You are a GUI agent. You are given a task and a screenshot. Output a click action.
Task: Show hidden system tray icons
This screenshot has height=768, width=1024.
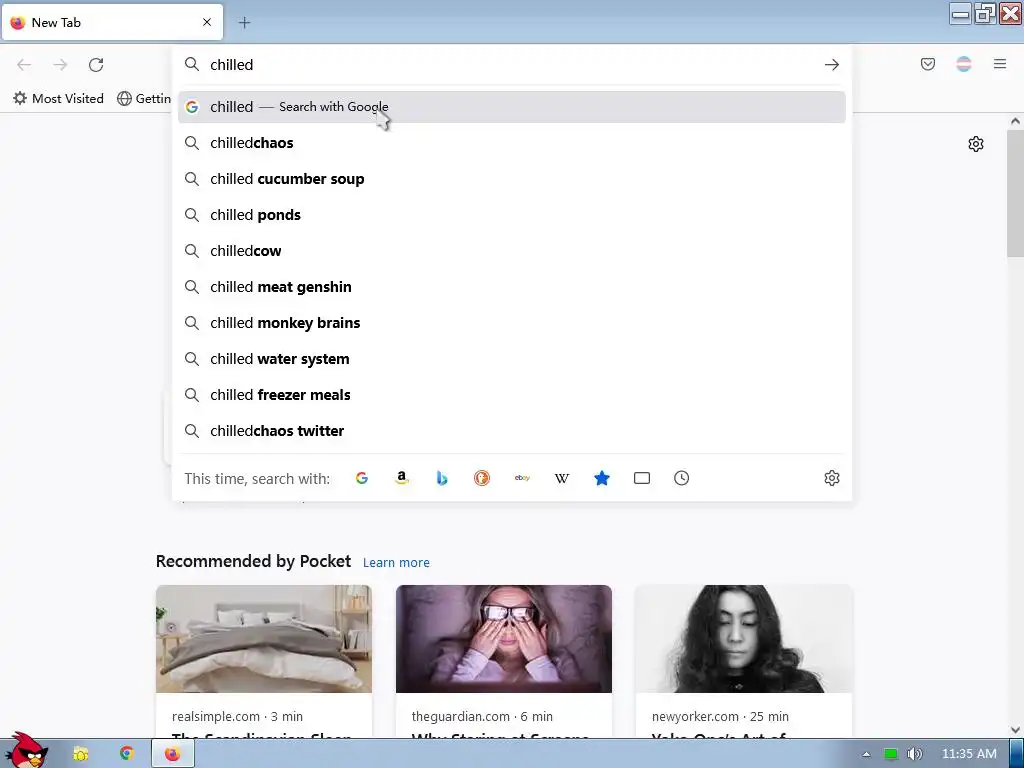click(867, 754)
